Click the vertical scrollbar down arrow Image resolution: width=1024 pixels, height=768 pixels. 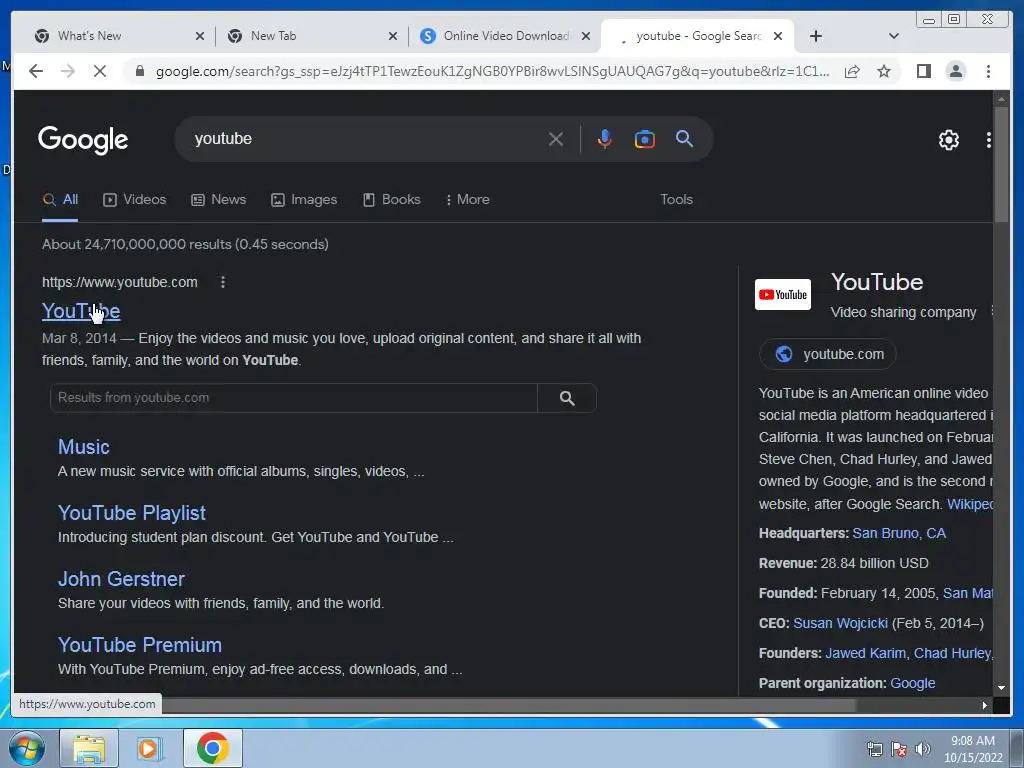pyautogui.click(x=1001, y=688)
